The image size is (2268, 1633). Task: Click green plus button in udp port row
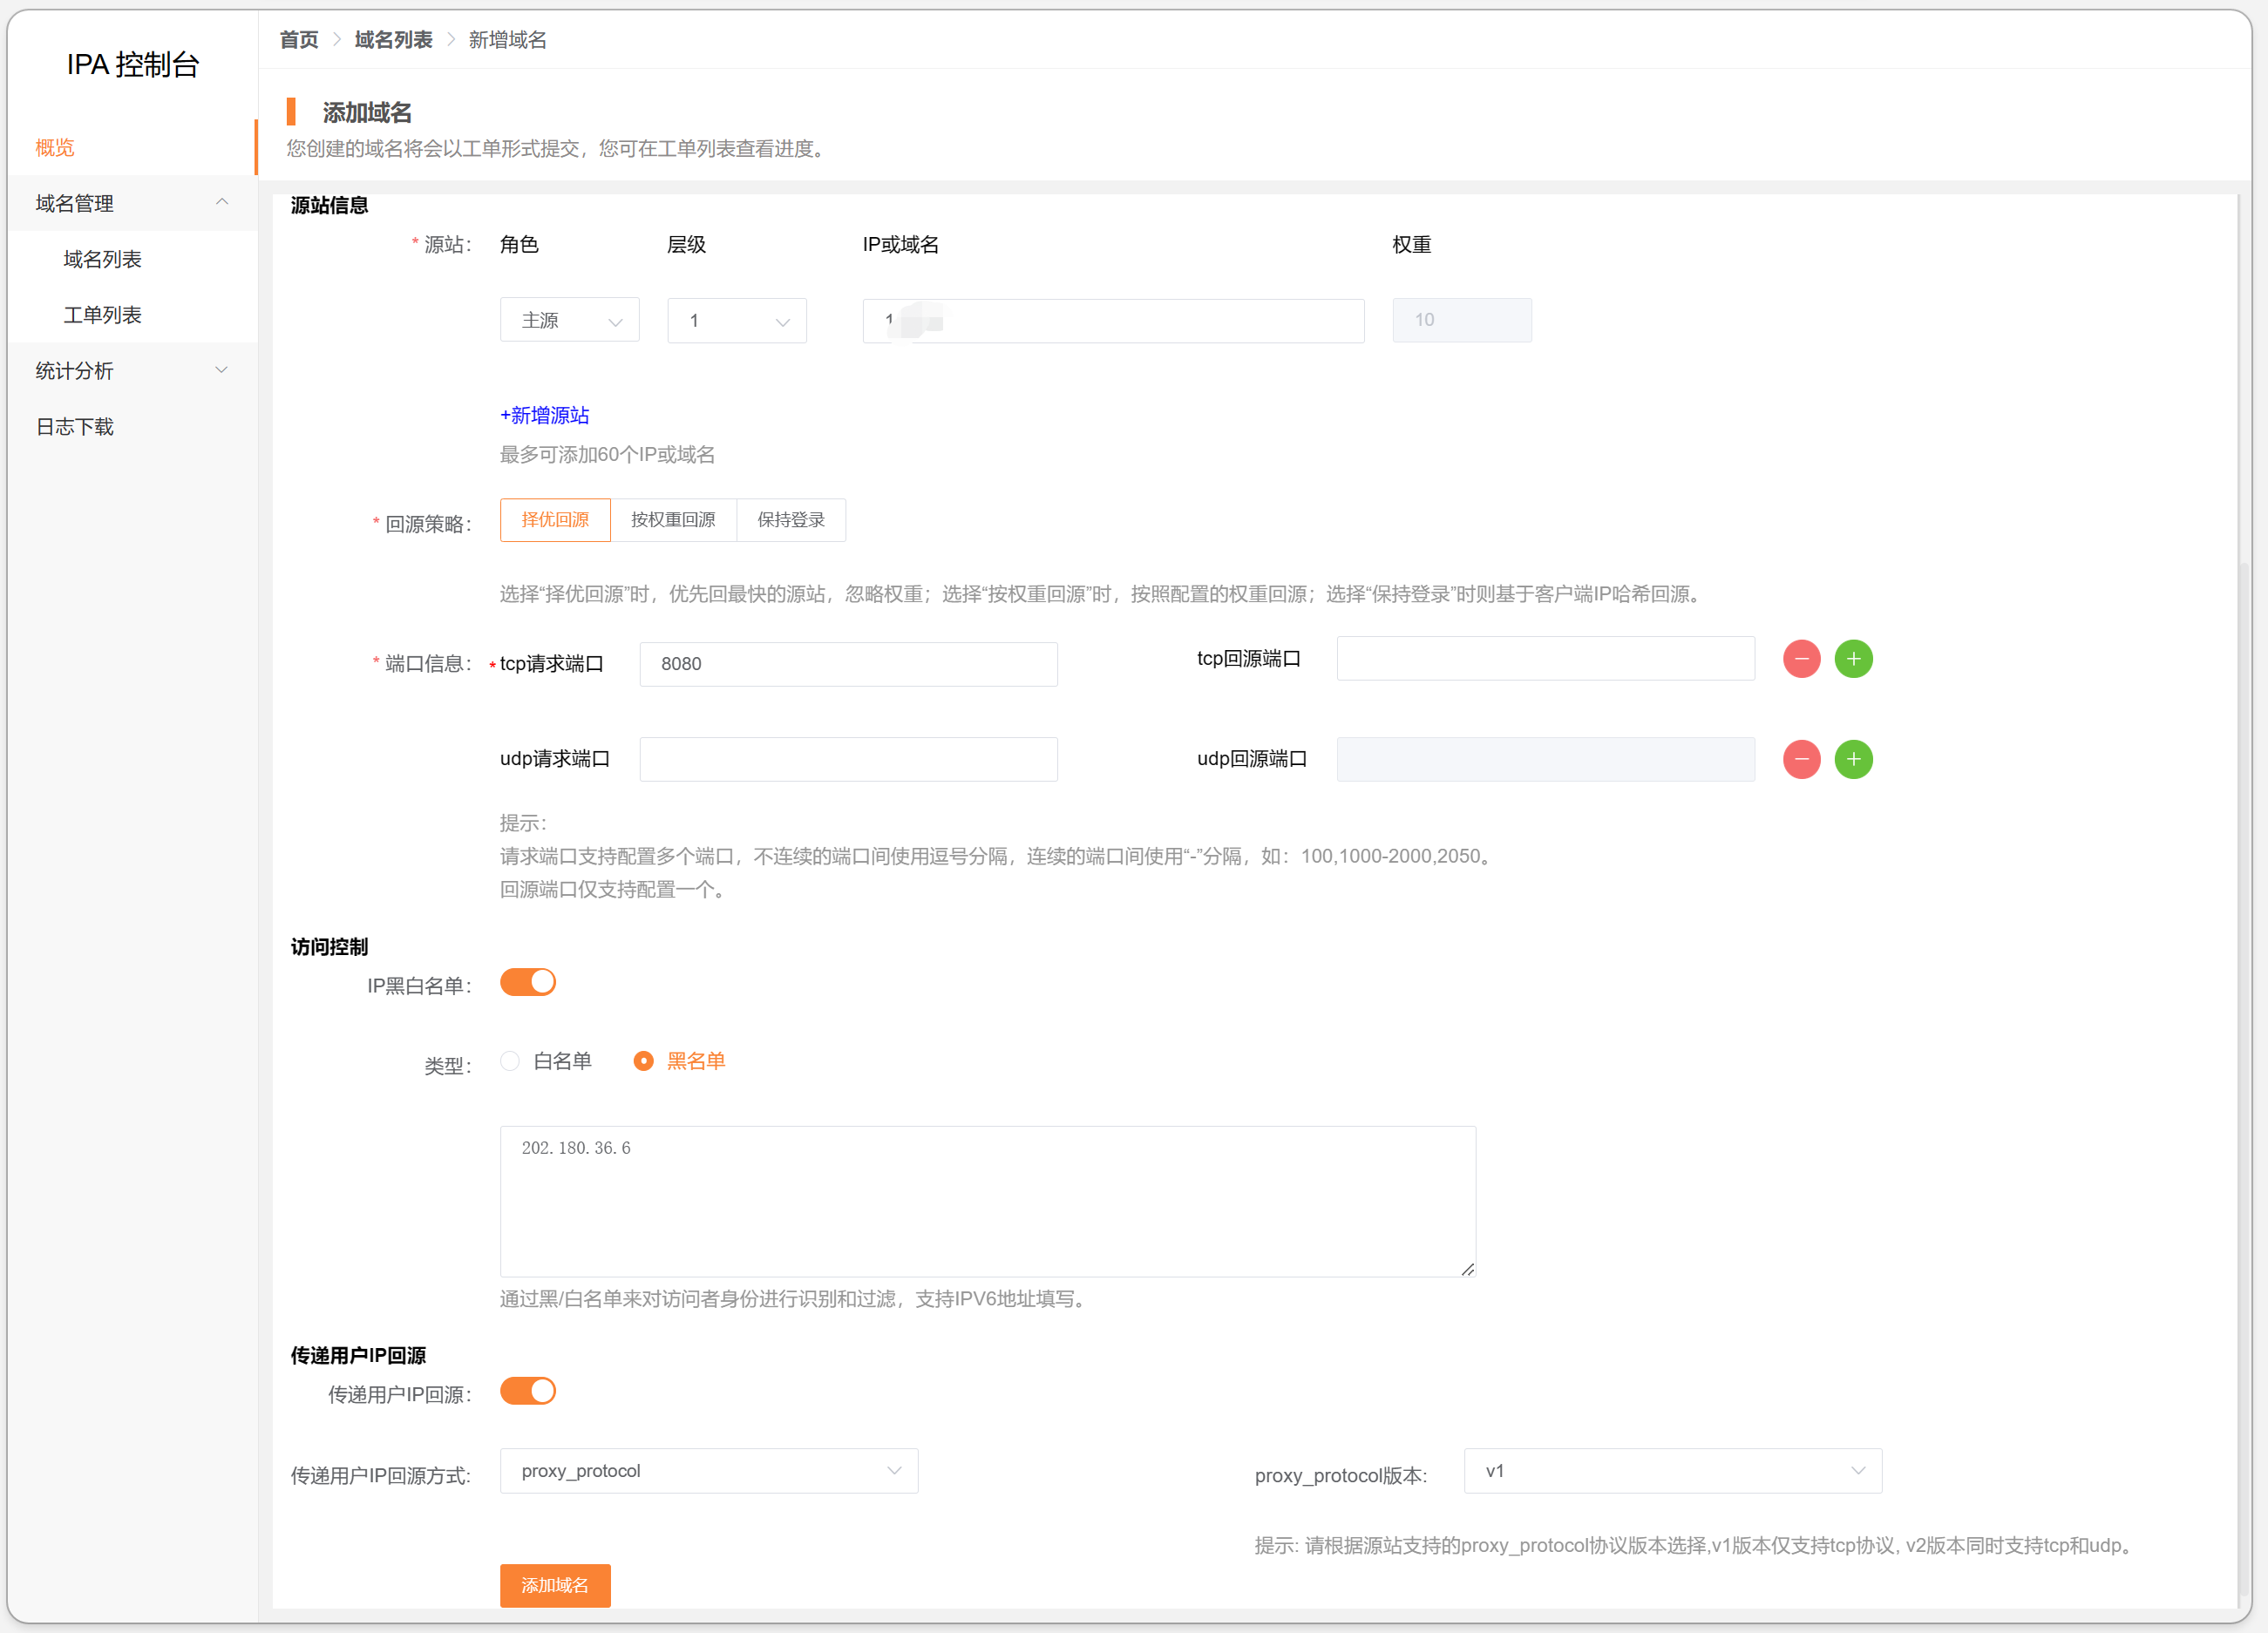pos(1853,759)
